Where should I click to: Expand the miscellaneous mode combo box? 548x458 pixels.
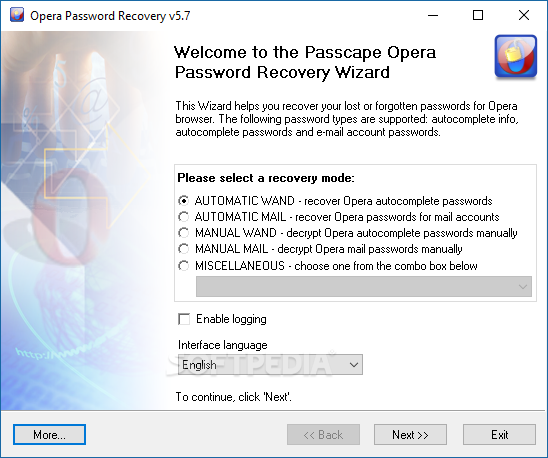(x=364, y=287)
